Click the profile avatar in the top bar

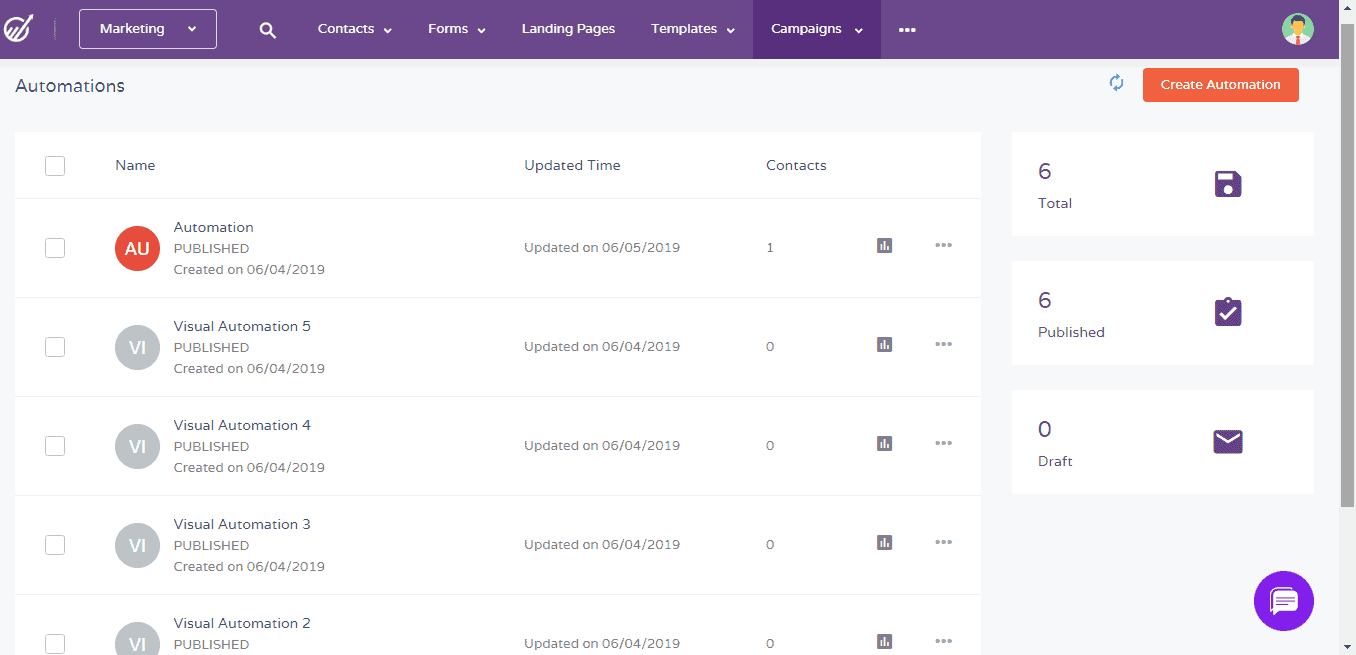(x=1297, y=29)
